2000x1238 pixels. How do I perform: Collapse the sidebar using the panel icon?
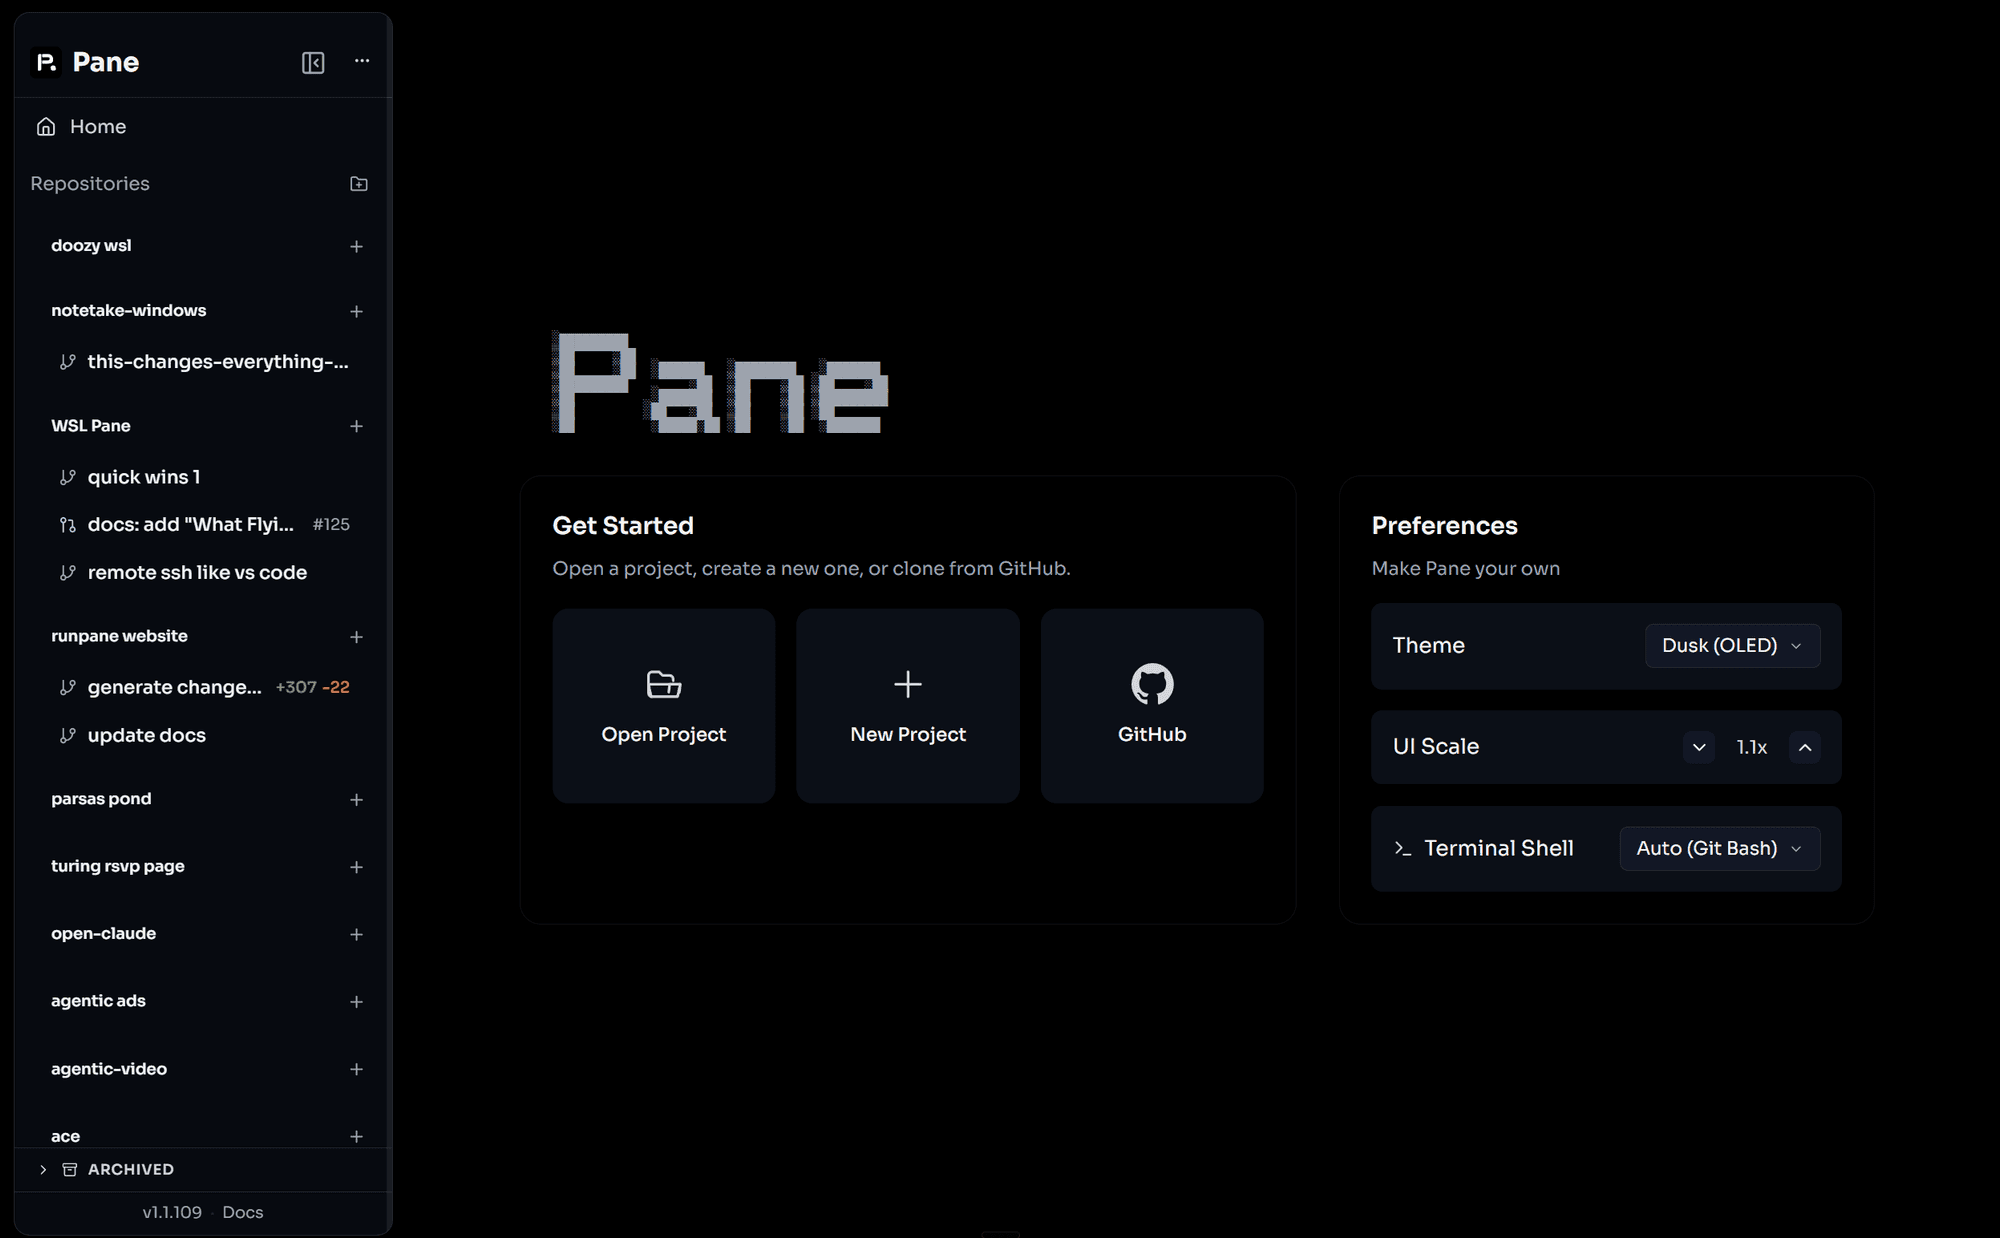click(x=313, y=62)
